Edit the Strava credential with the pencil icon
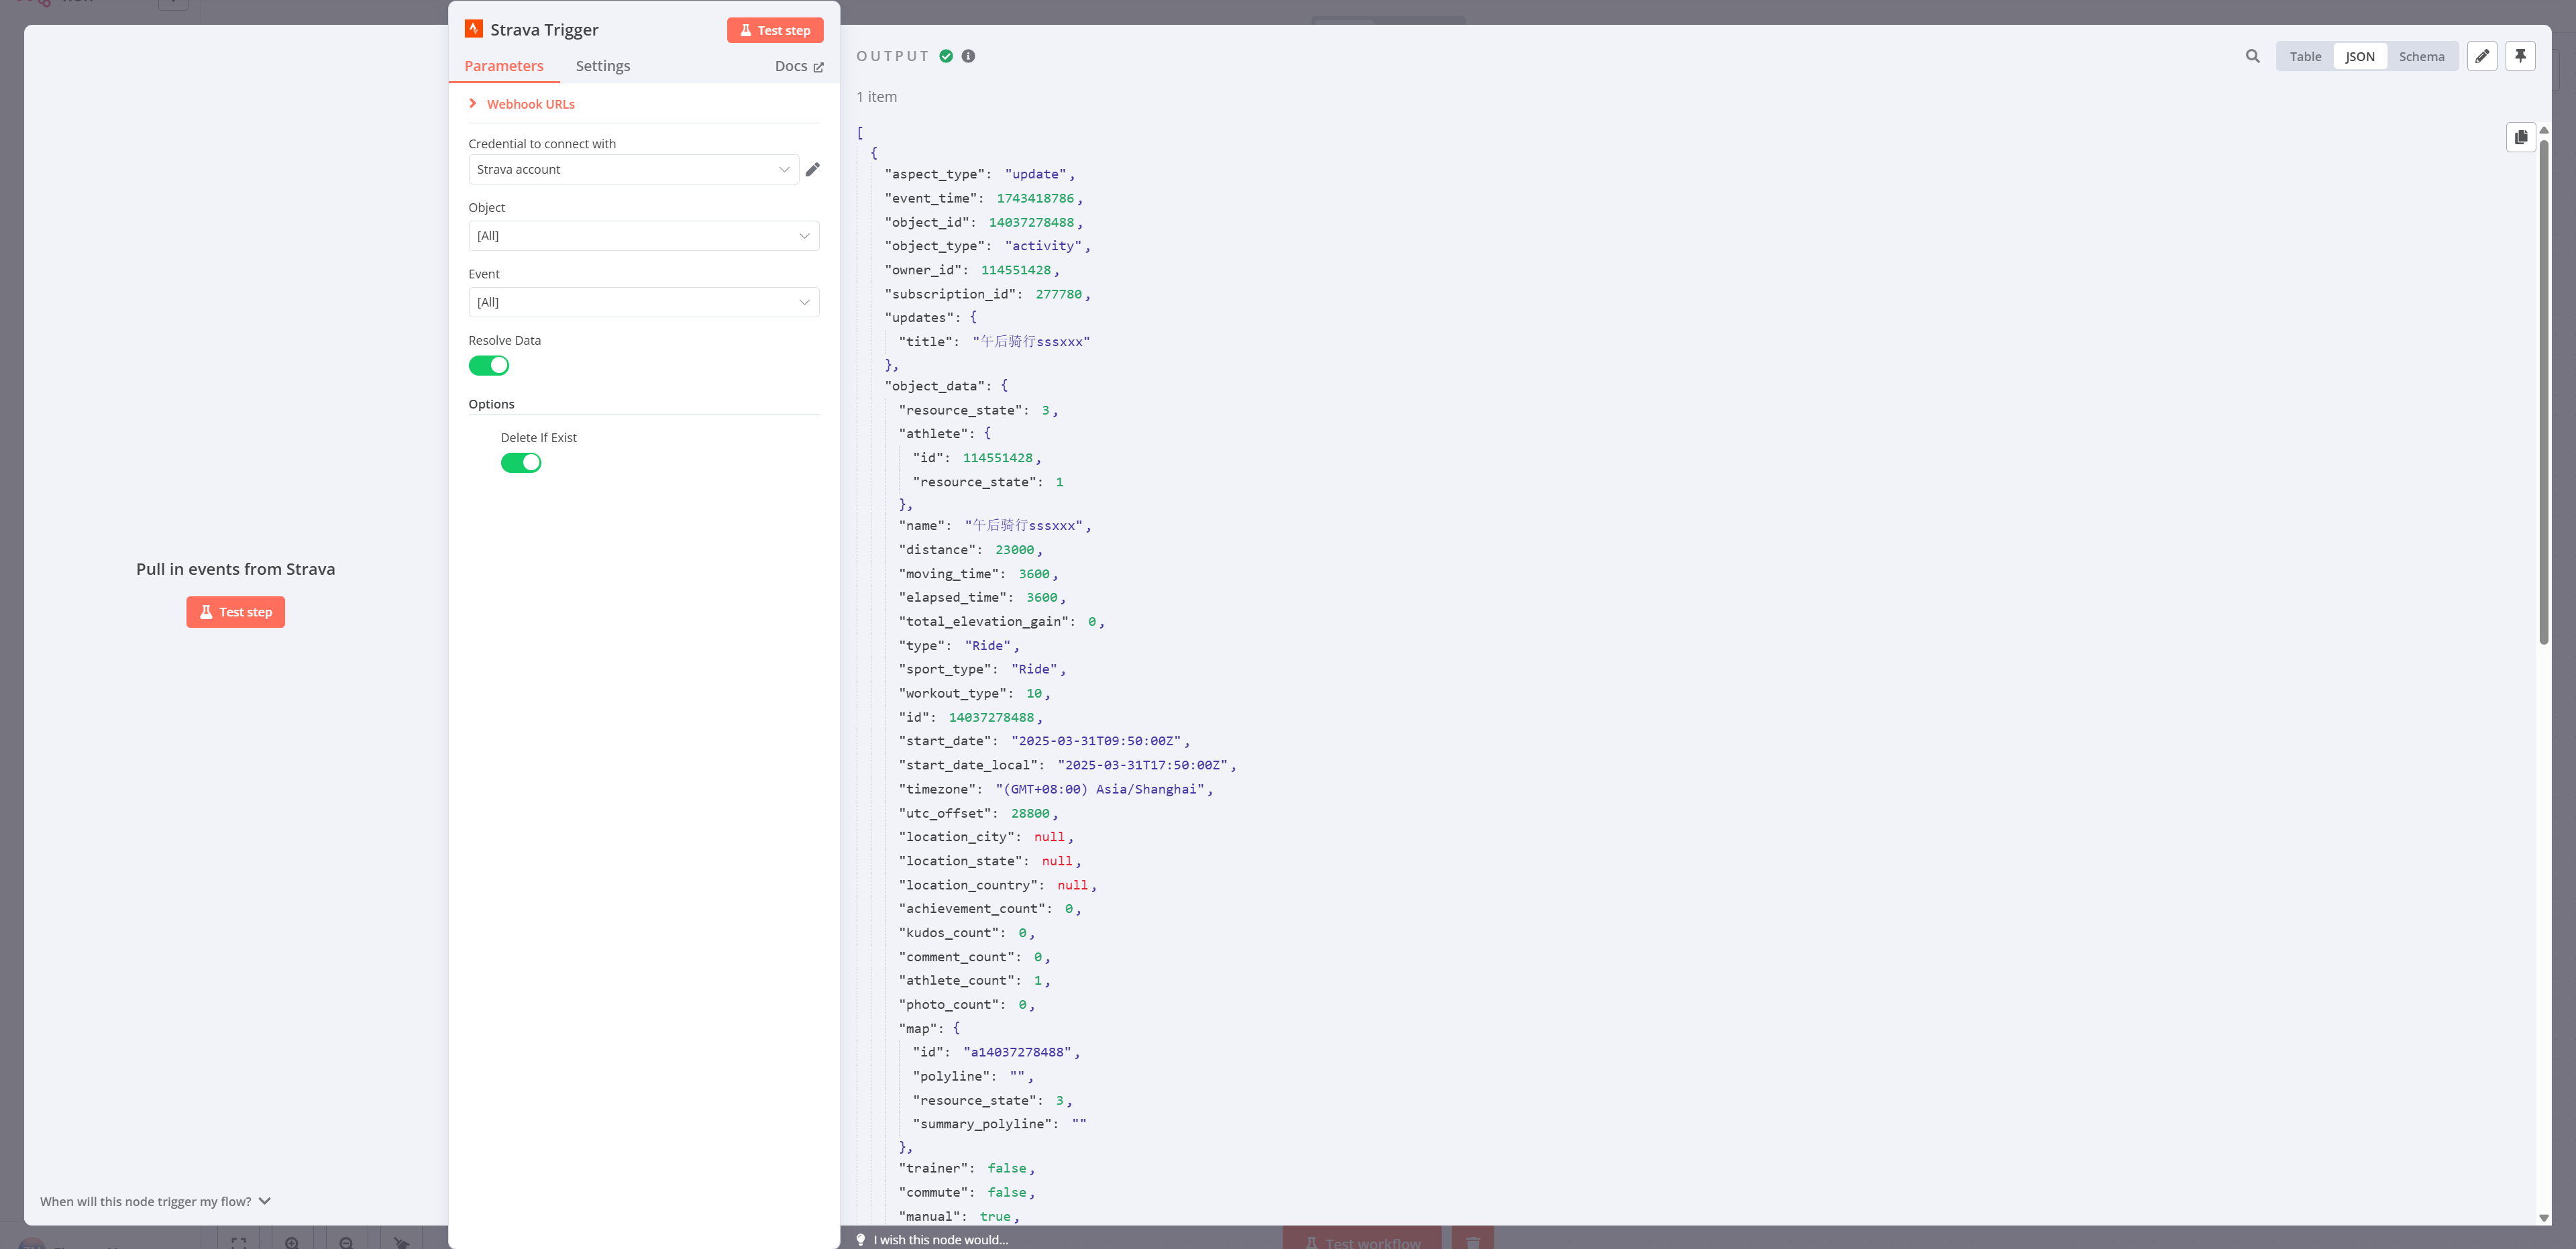This screenshot has width=2576, height=1249. point(813,169)
